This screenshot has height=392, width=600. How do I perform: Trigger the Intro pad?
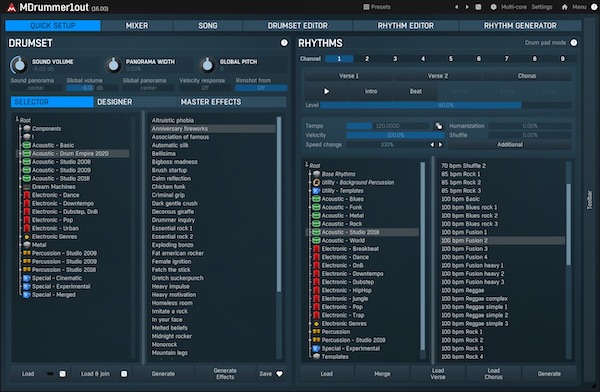[371, 91]
